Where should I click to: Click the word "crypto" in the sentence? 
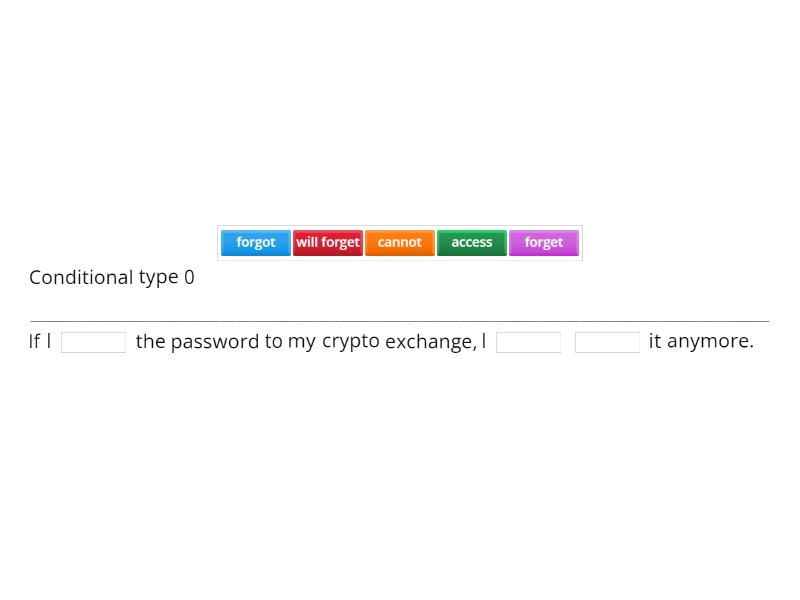click(x=350, y=341)
